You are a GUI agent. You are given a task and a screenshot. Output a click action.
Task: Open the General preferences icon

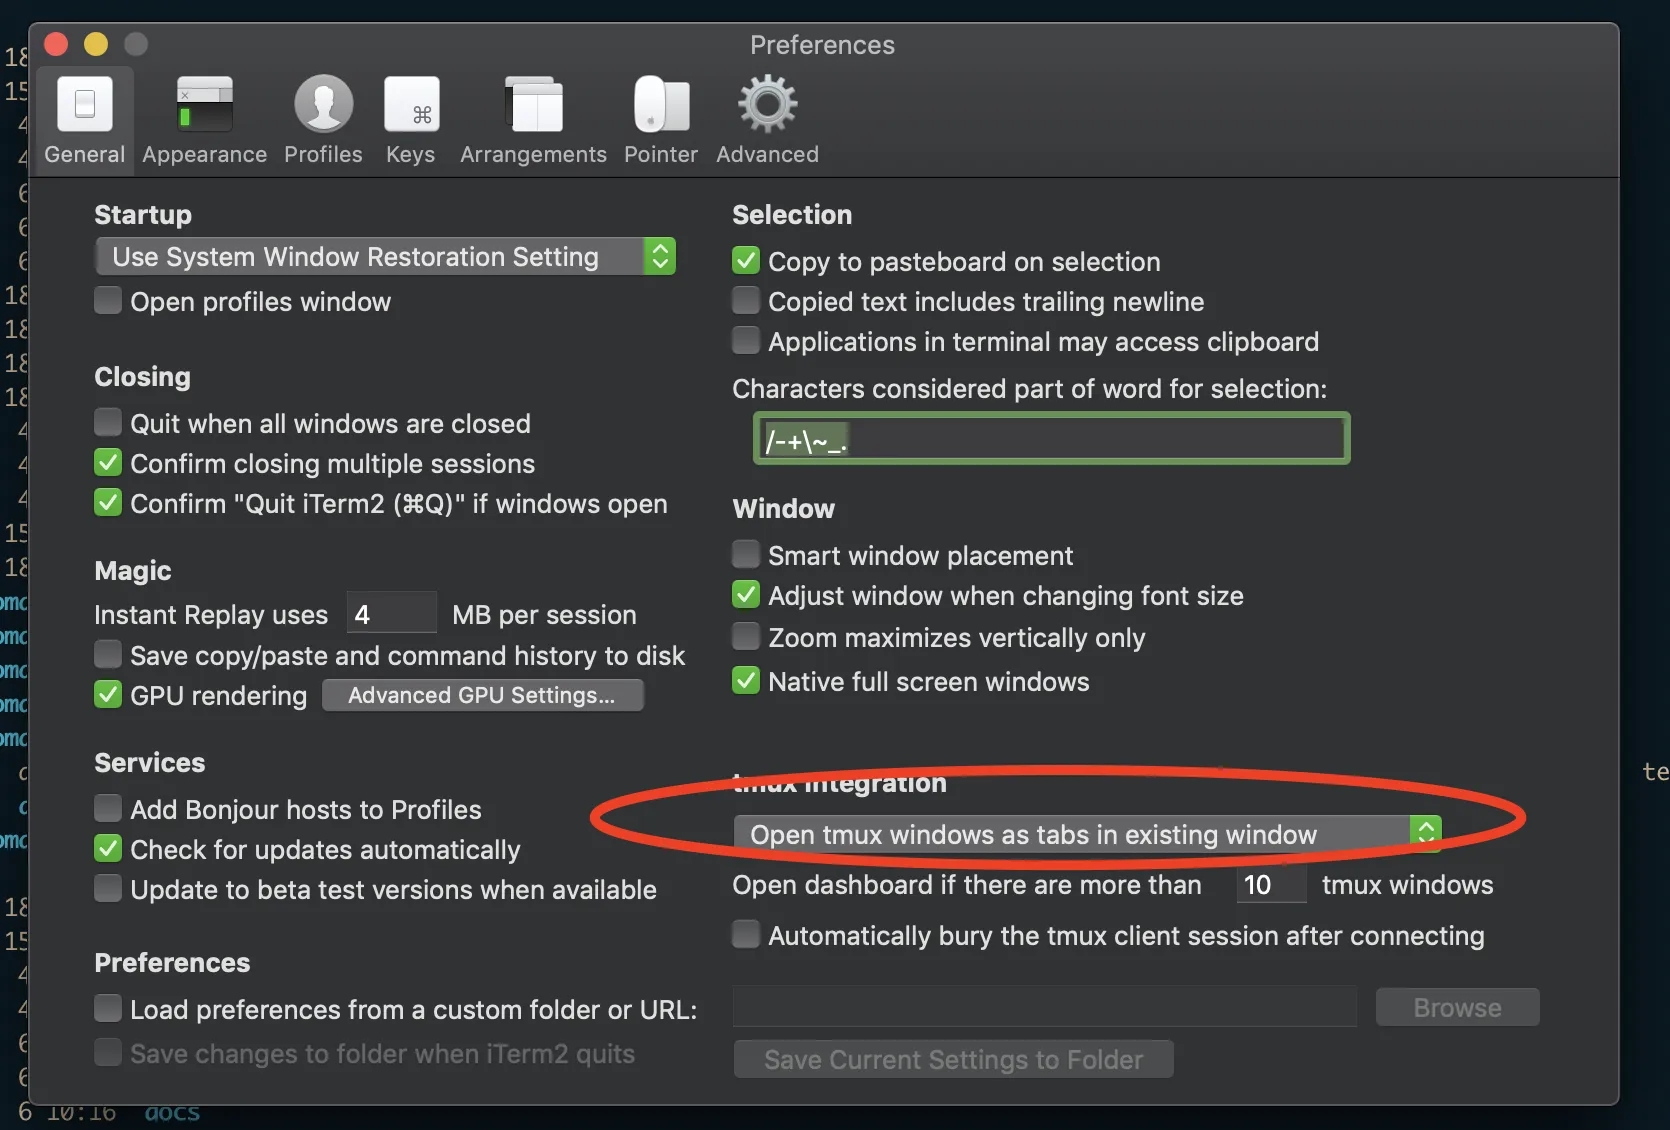coord(85,104)
